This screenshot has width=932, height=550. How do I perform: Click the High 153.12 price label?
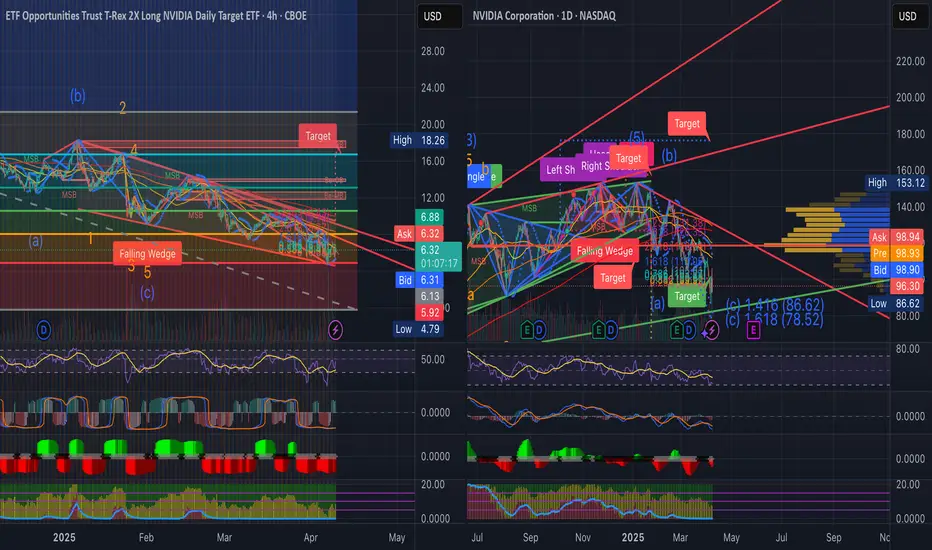[x=896, y=183]
